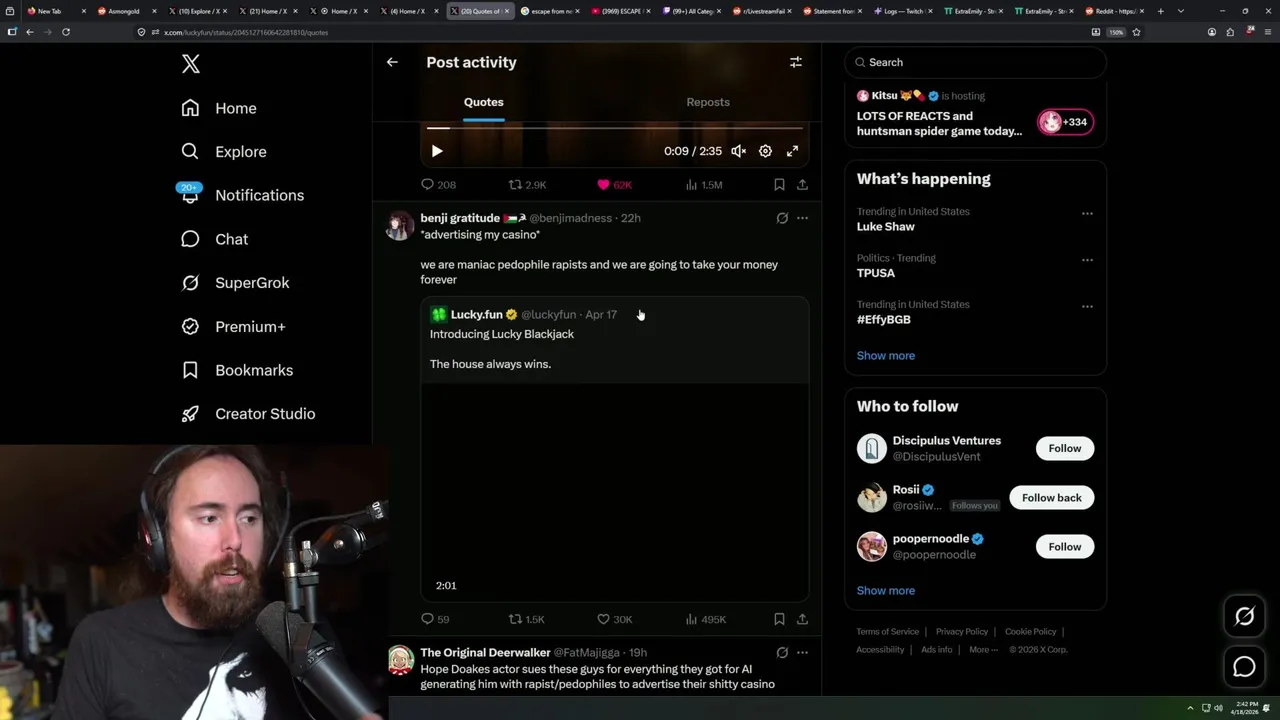
Task: Bookmark this page with star icon
Action: click(1136, 32)
